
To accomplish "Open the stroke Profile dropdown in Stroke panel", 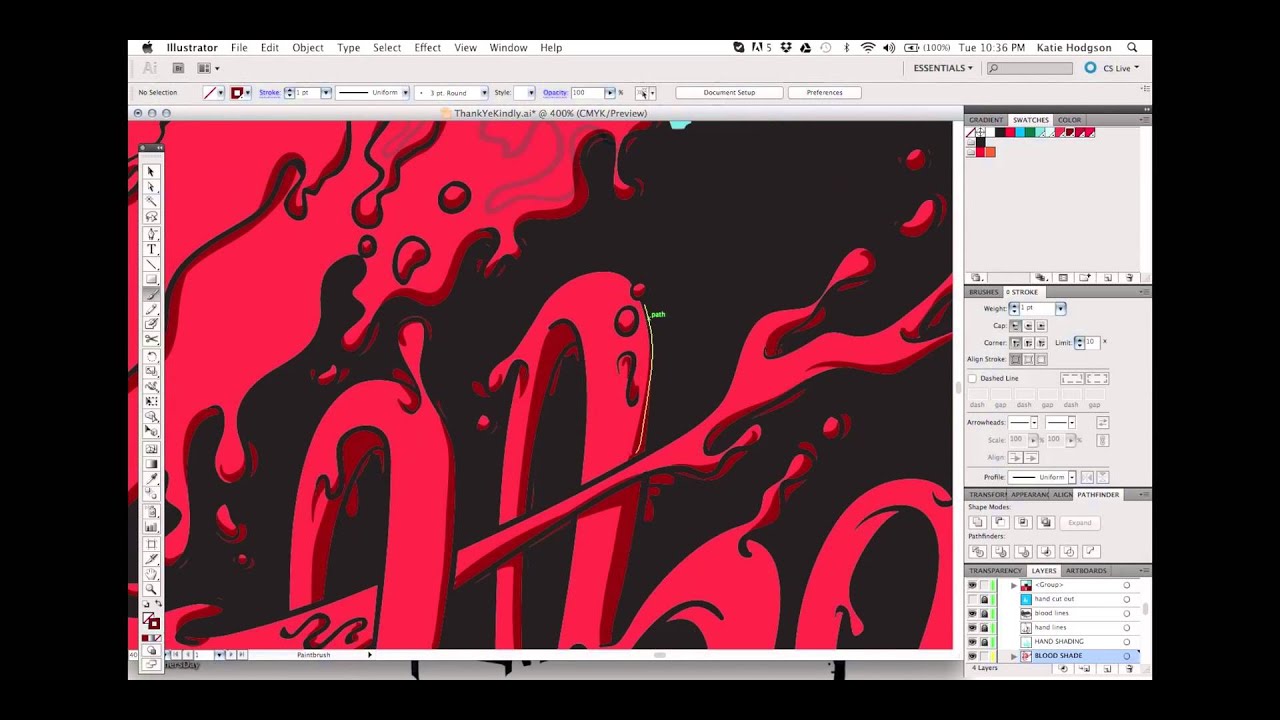I will [1071, 477].
